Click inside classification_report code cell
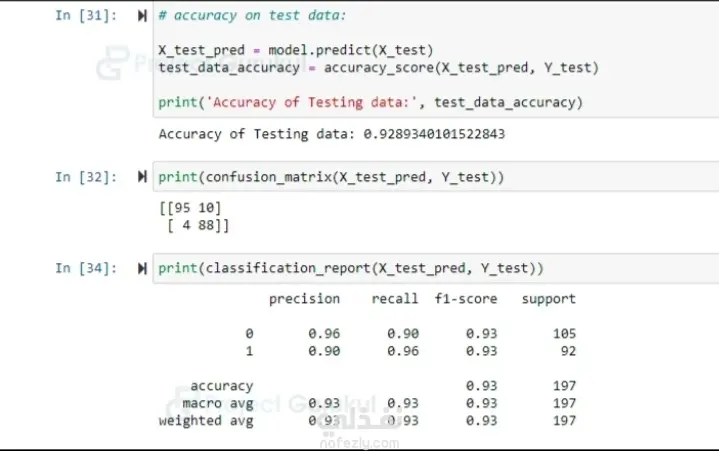The image size is (719, 451). [436, 268]
